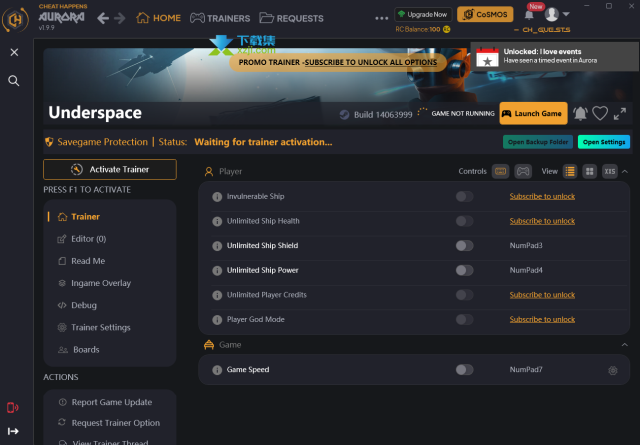Click the subscribe to unlock all options link
The height and width of the screenshot is (445, 640).
(371, 62)
